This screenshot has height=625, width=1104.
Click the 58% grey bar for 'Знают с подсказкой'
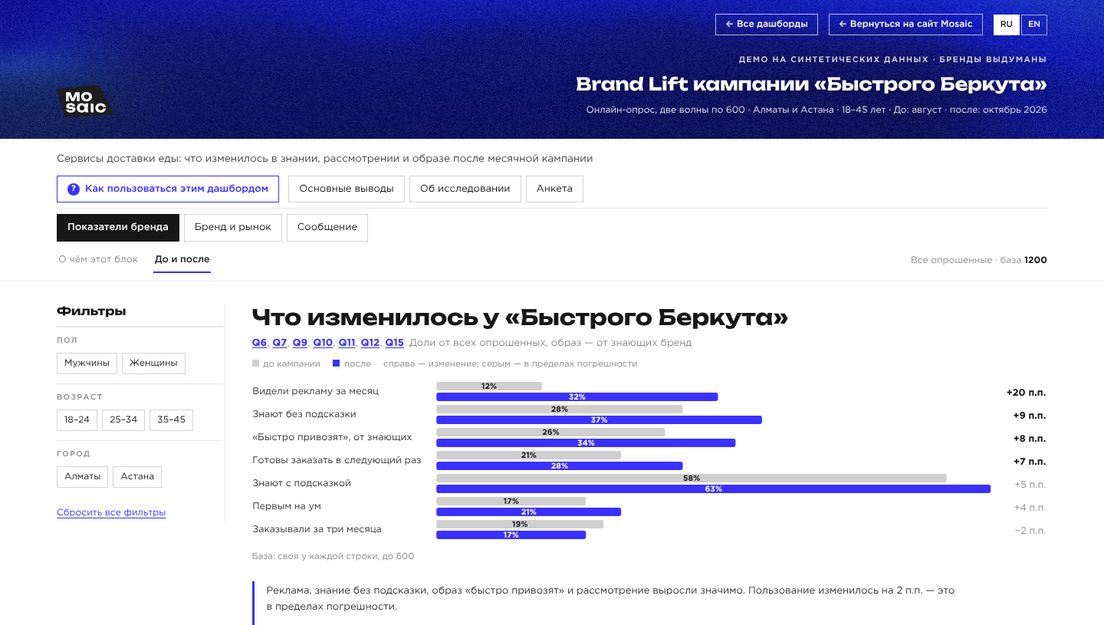pyautogui.click(x=691, y=479)
